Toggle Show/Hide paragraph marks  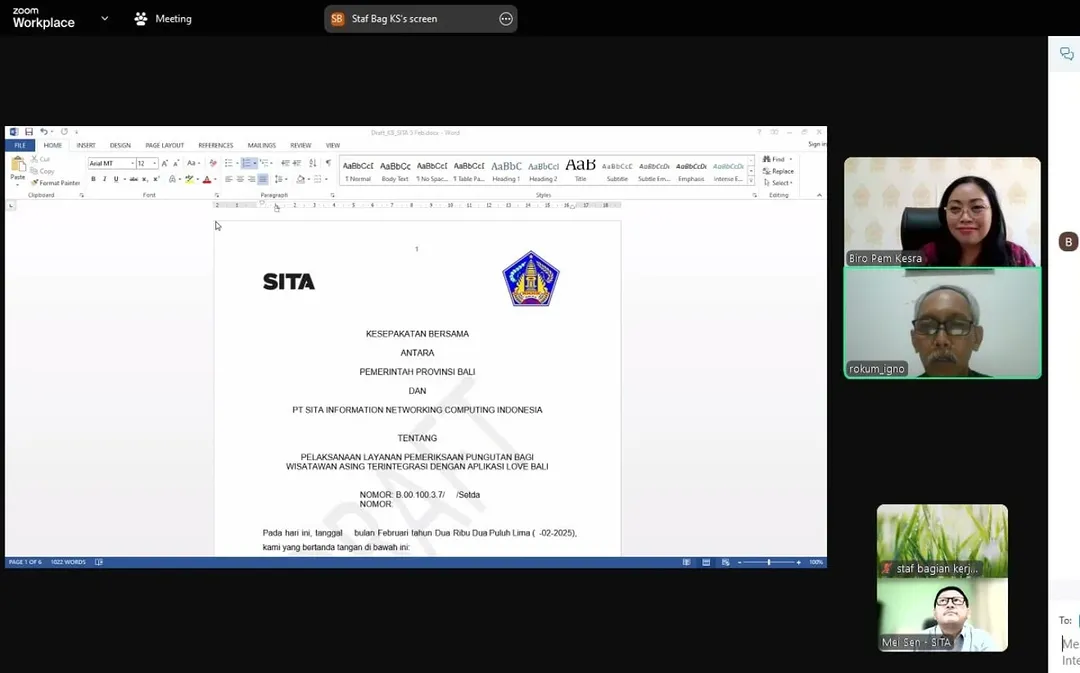(x=329, y=163)
